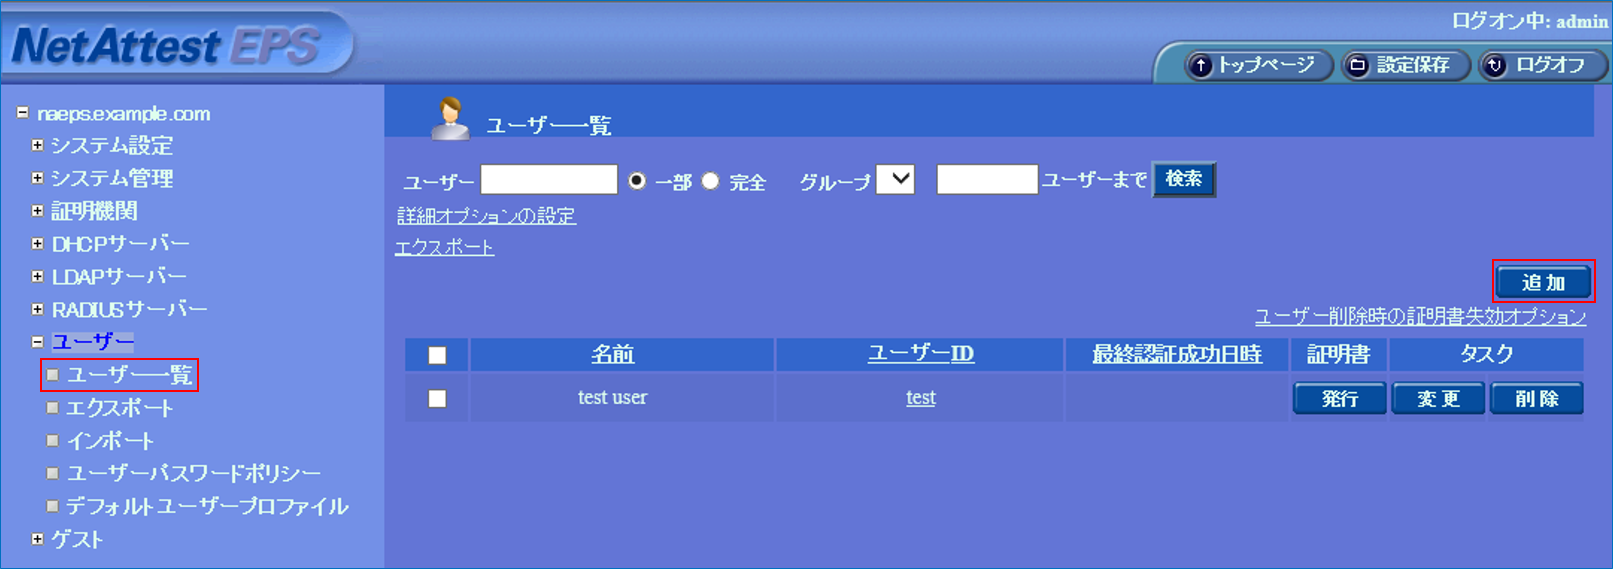Expand the RADIUSサーバー tree node
The image size is (1613, 569).
coord(37,309)
